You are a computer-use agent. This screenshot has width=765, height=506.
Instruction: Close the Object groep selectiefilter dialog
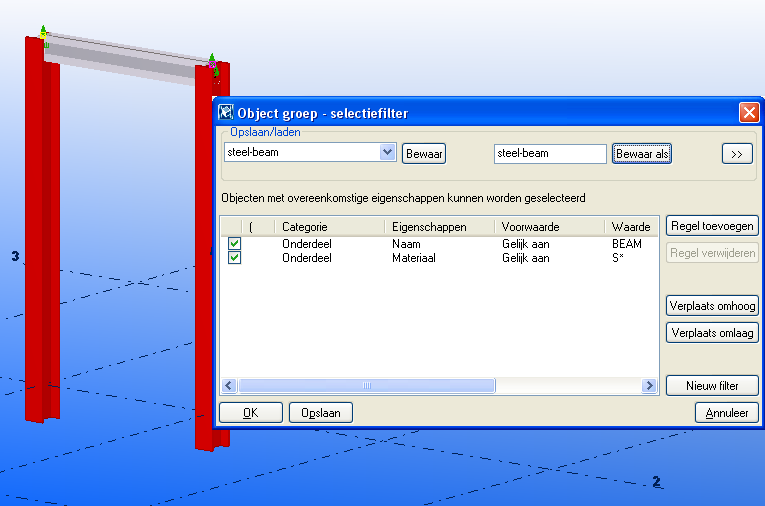[x=748, y=113]
